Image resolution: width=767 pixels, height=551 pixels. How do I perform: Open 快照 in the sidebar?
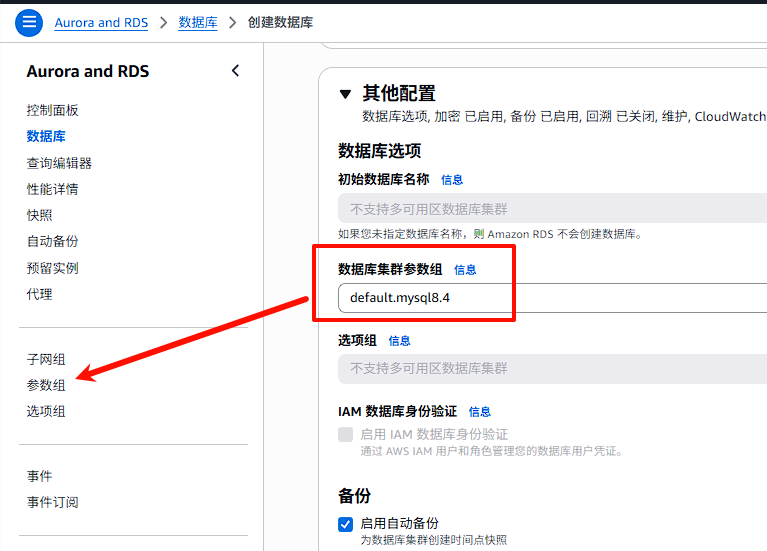39,215
